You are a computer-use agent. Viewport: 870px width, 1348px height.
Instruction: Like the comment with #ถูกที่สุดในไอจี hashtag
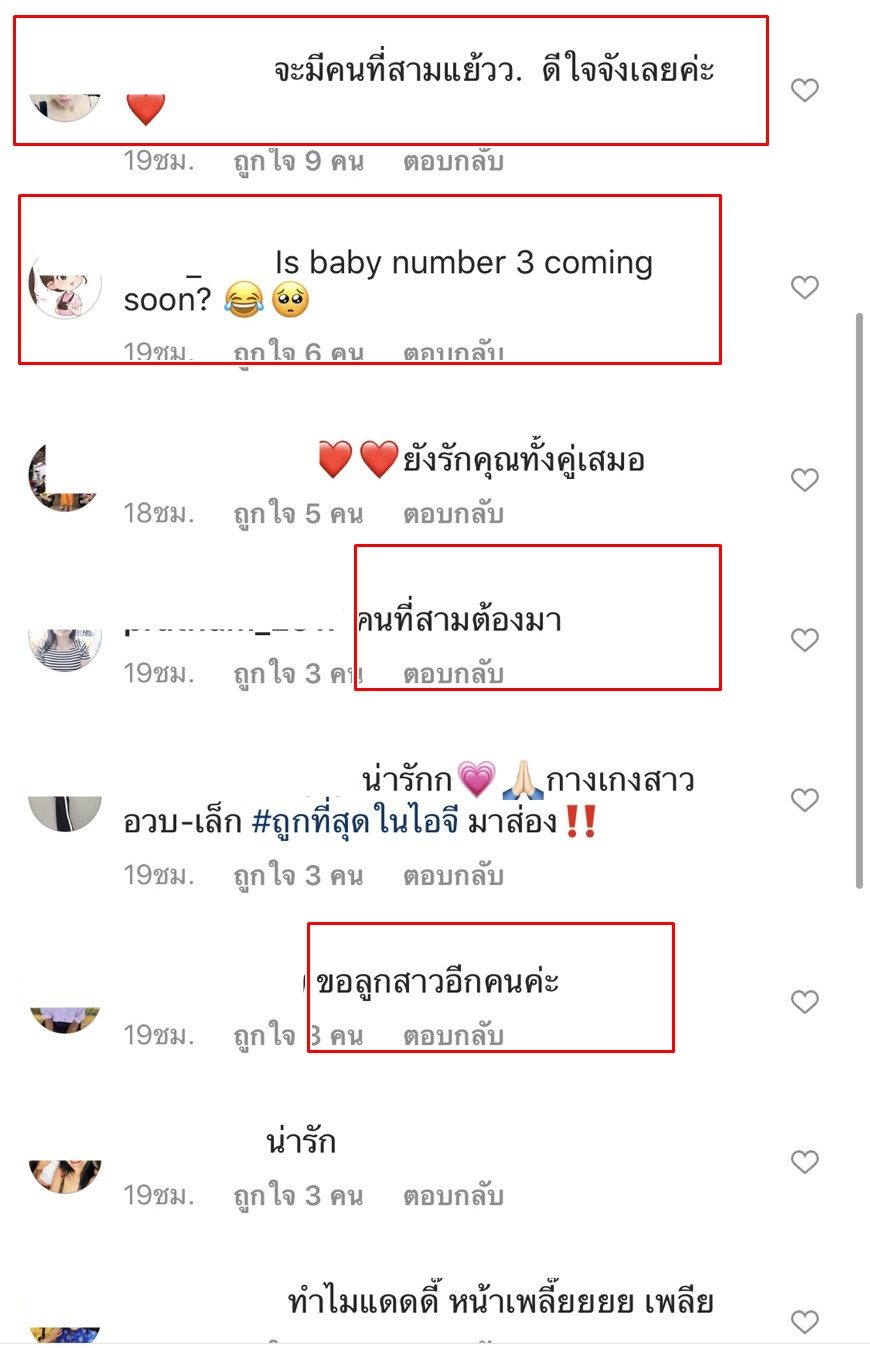[805, 799]
